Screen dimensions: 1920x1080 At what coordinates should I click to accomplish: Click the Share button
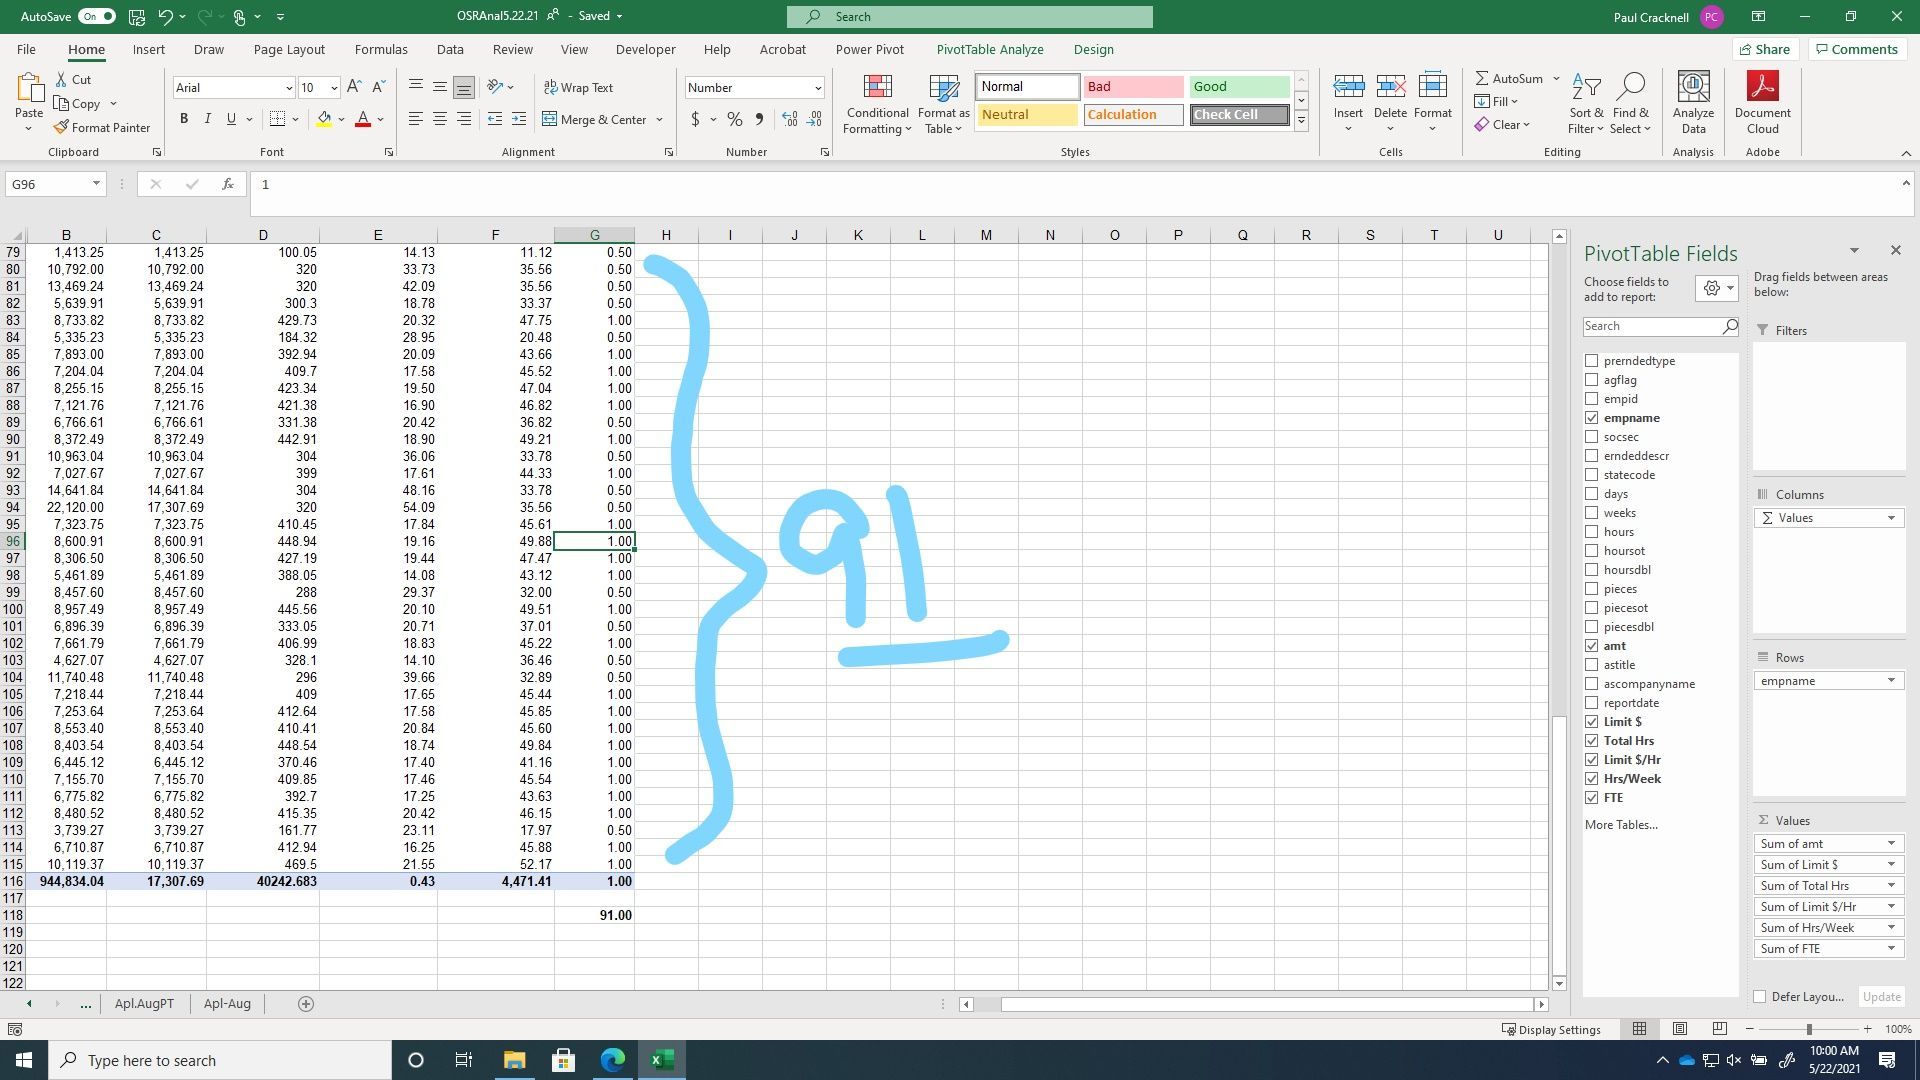[x=1764, y=49]
